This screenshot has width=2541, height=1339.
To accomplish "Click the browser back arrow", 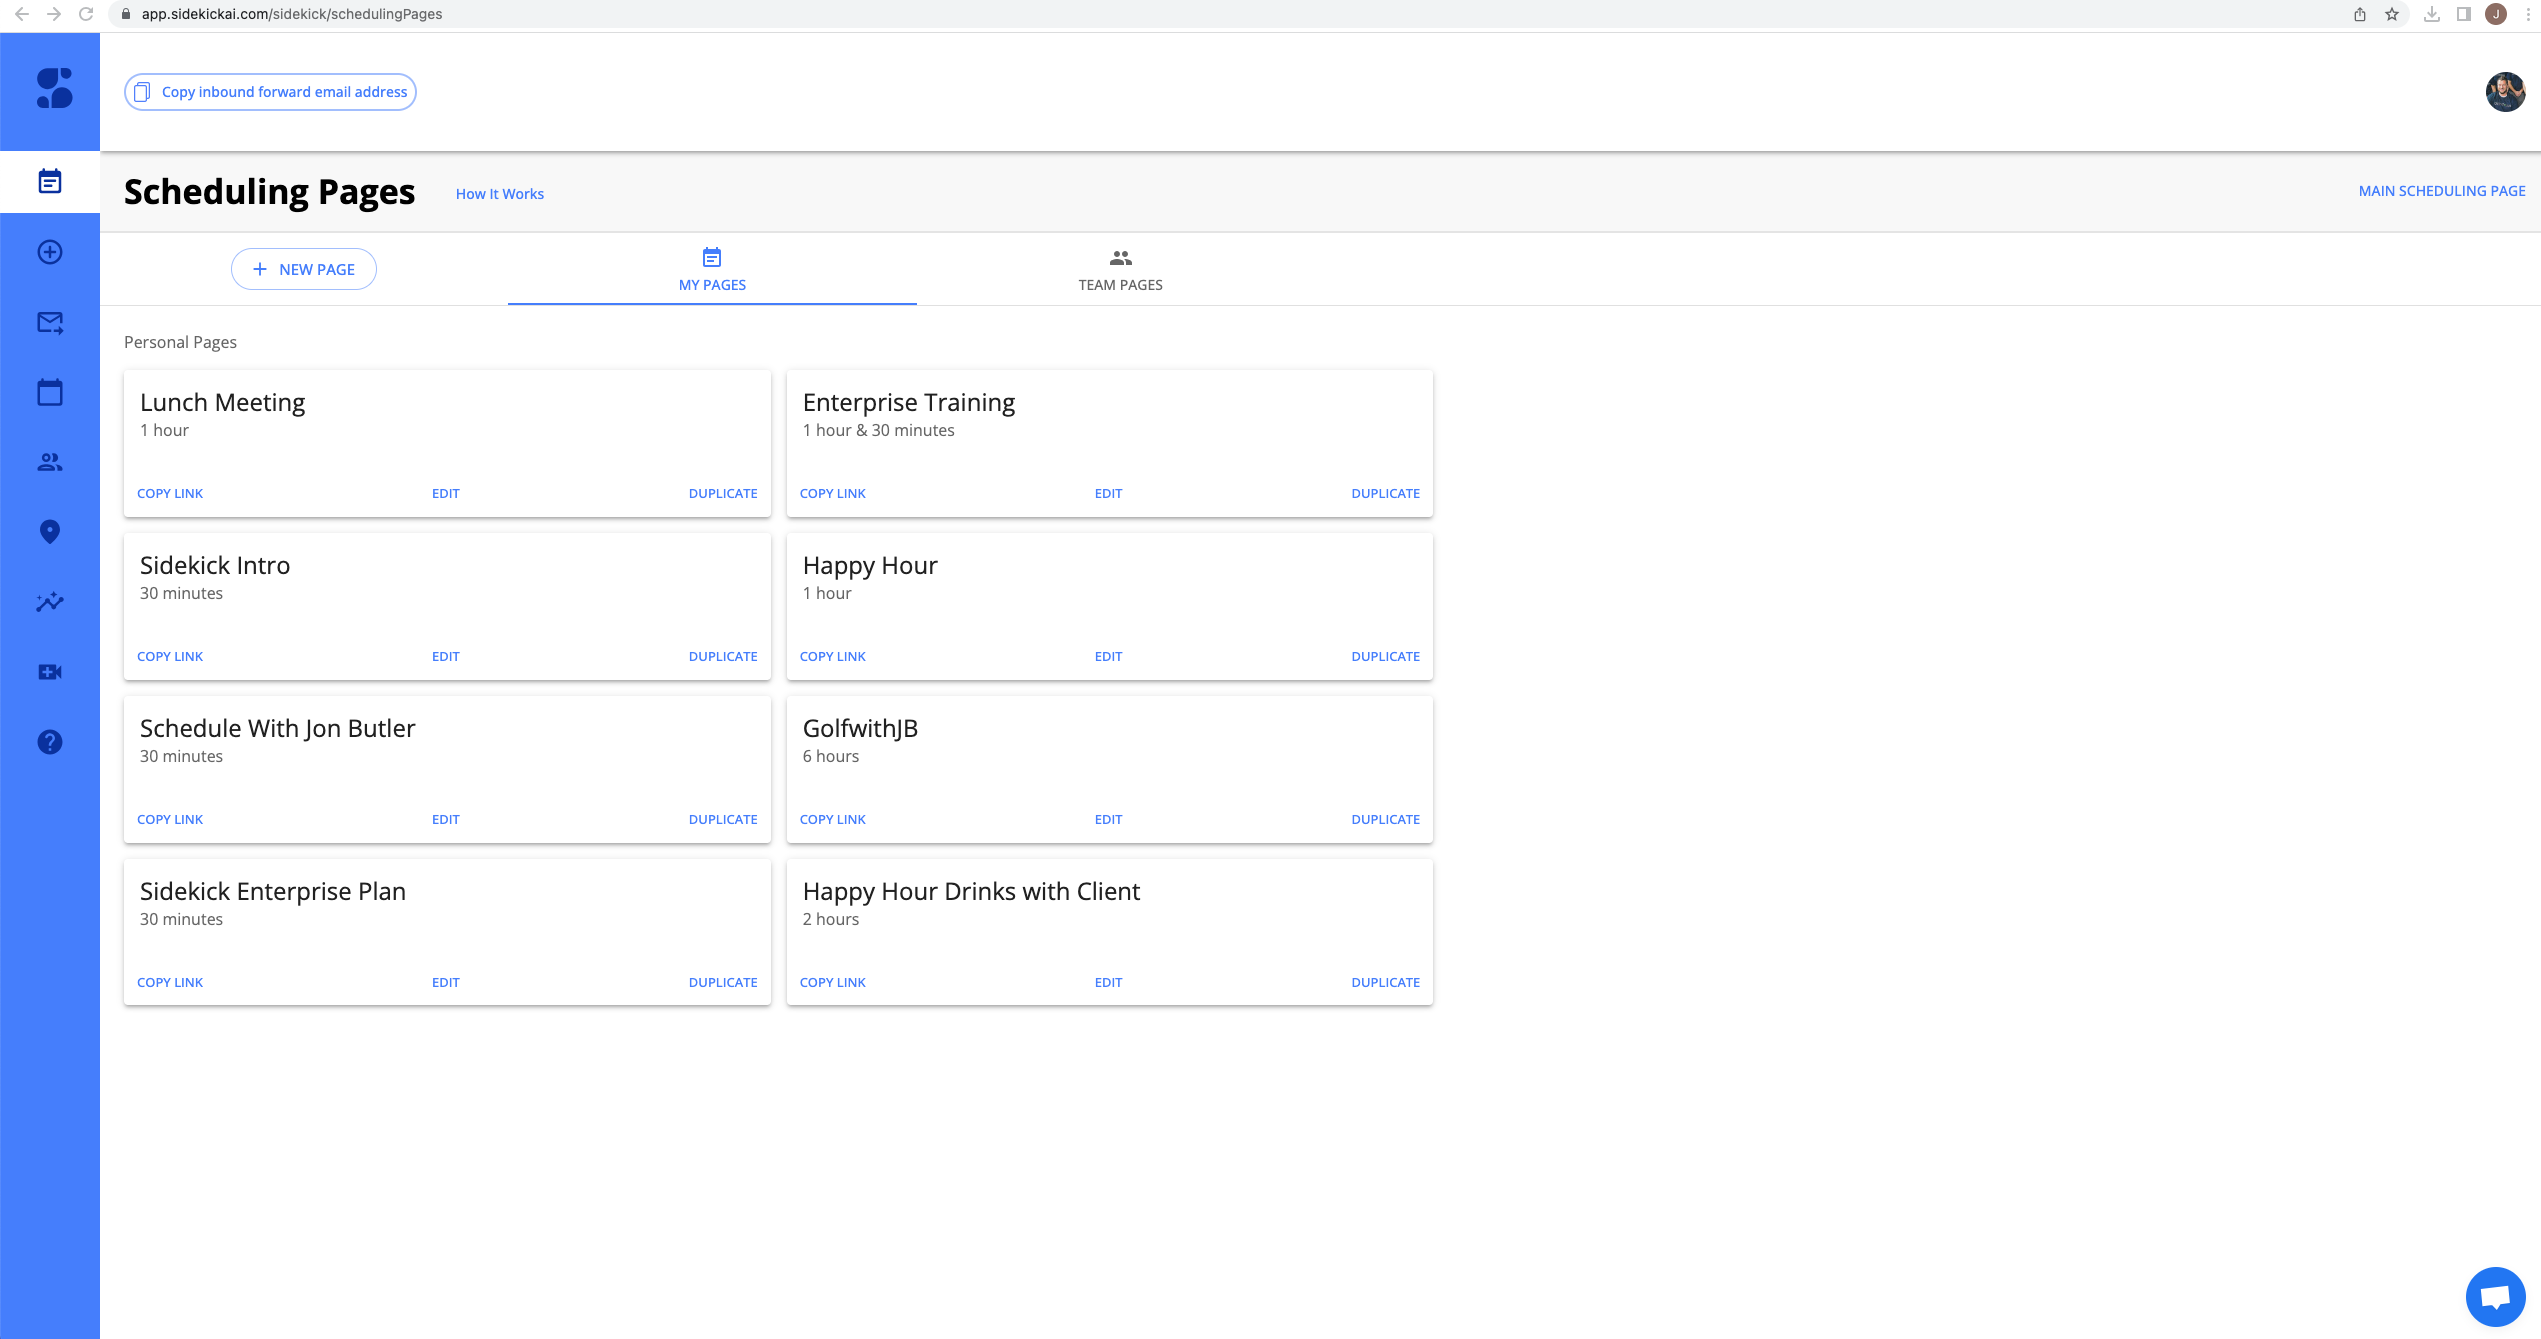I will click(x=22, y=14).
